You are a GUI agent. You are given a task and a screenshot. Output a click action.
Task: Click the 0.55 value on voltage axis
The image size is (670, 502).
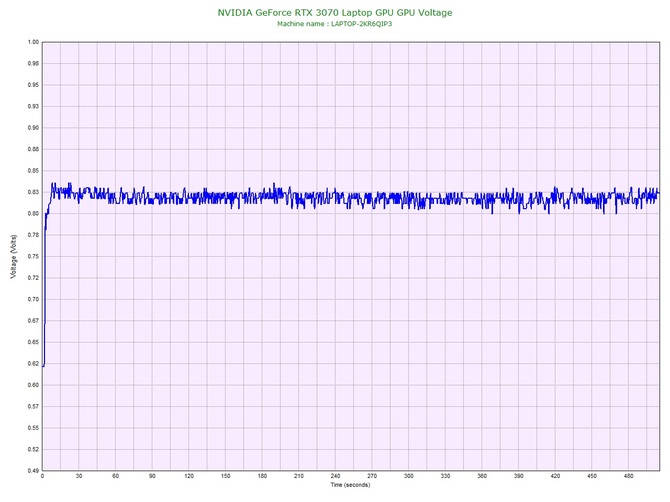click(x=33, y=428)
